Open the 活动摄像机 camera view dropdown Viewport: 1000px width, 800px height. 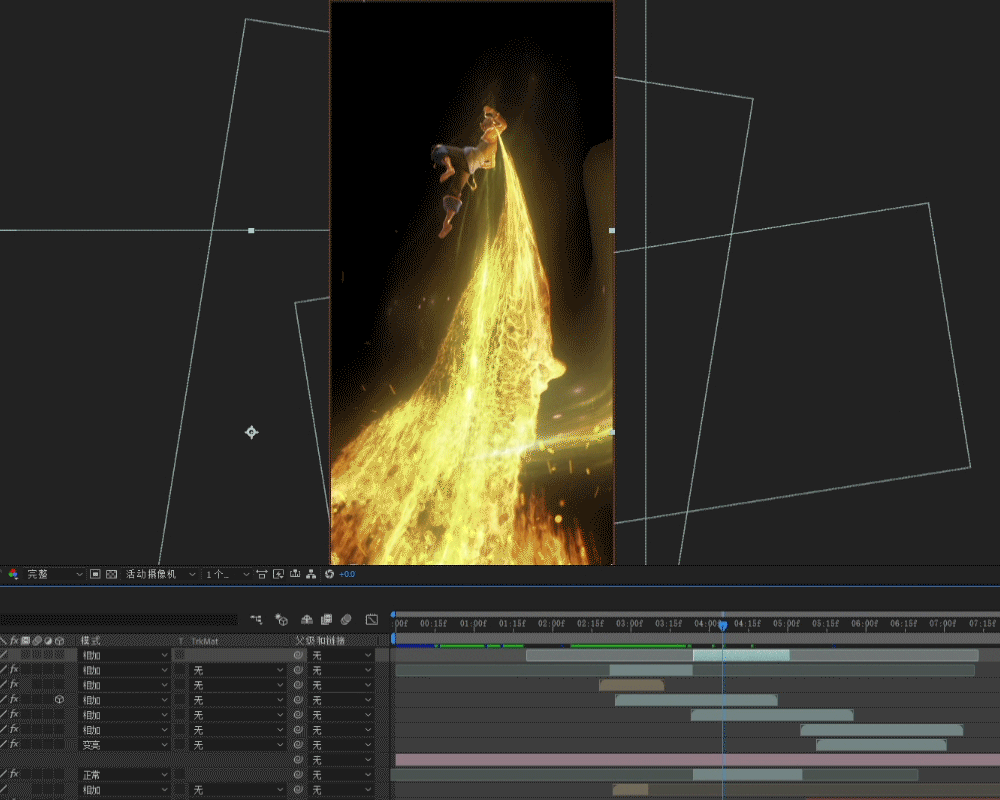coord(160,574)
